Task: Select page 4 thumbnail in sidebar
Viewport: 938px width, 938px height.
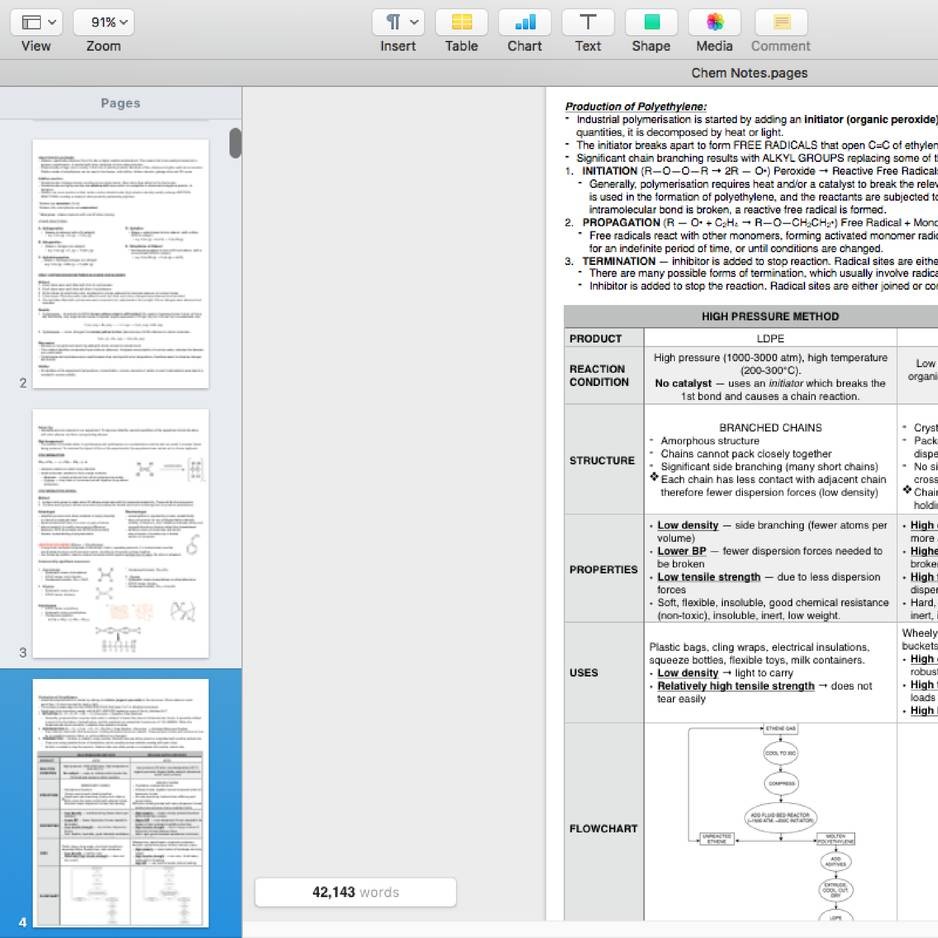Action: (x=120, y=800)
